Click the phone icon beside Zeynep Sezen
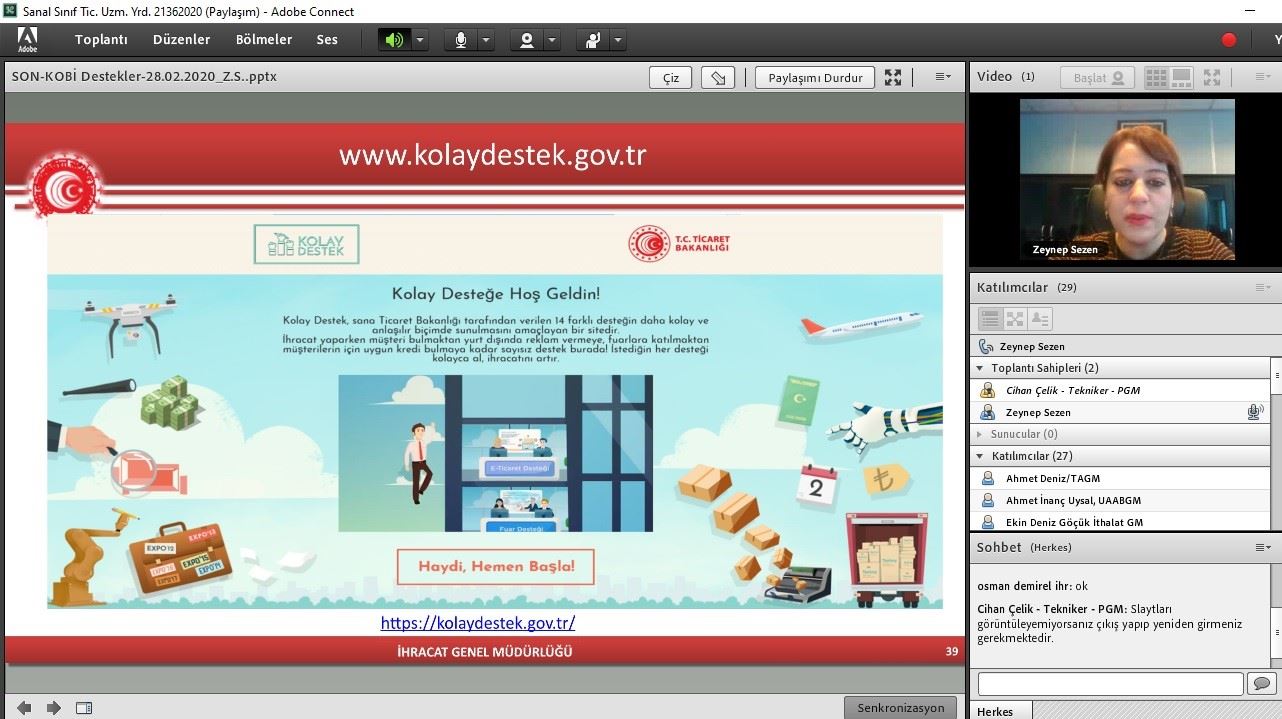Image resolution: width=1282 pixels, height=719 pixels. 986,347
